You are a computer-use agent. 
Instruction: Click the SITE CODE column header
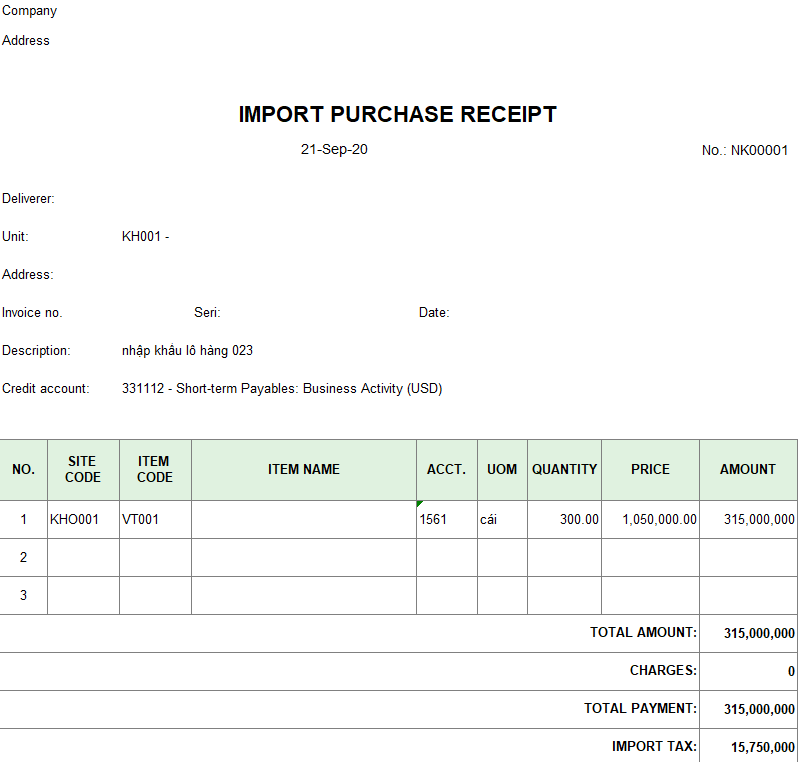[x=83, y=469]
